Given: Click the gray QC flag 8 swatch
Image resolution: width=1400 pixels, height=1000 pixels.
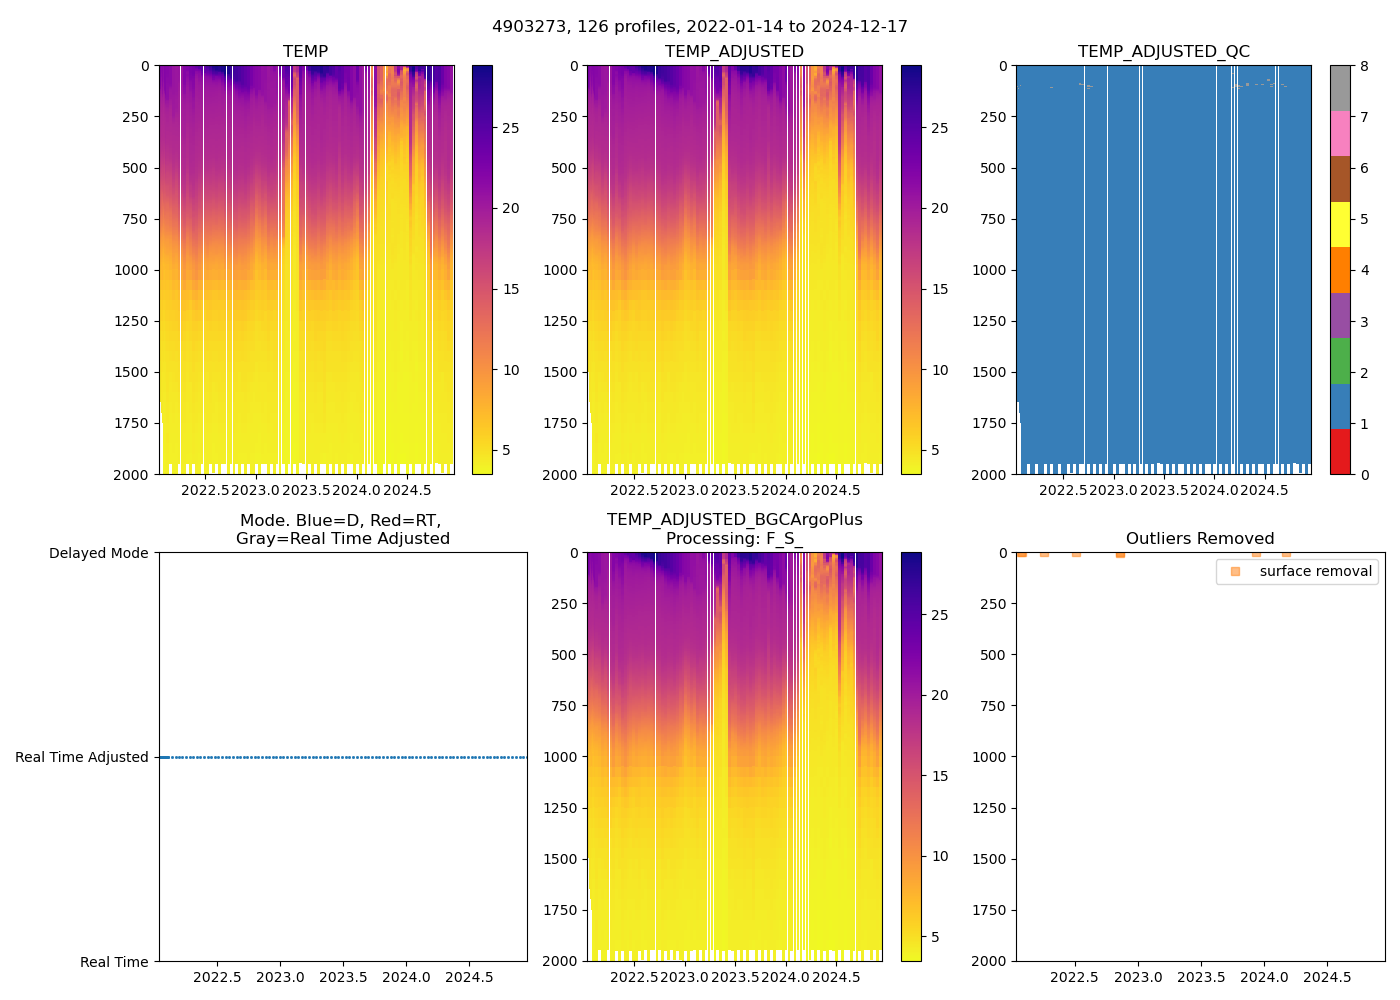Looking at the screenshot, I should (x=1340, y=88).
